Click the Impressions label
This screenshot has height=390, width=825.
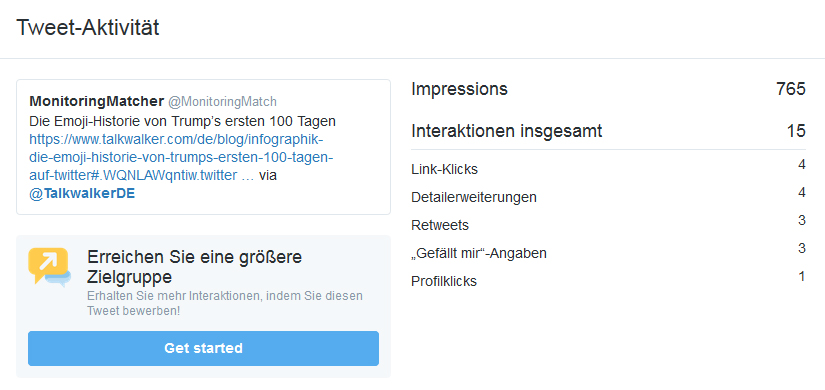click(459, 89)
